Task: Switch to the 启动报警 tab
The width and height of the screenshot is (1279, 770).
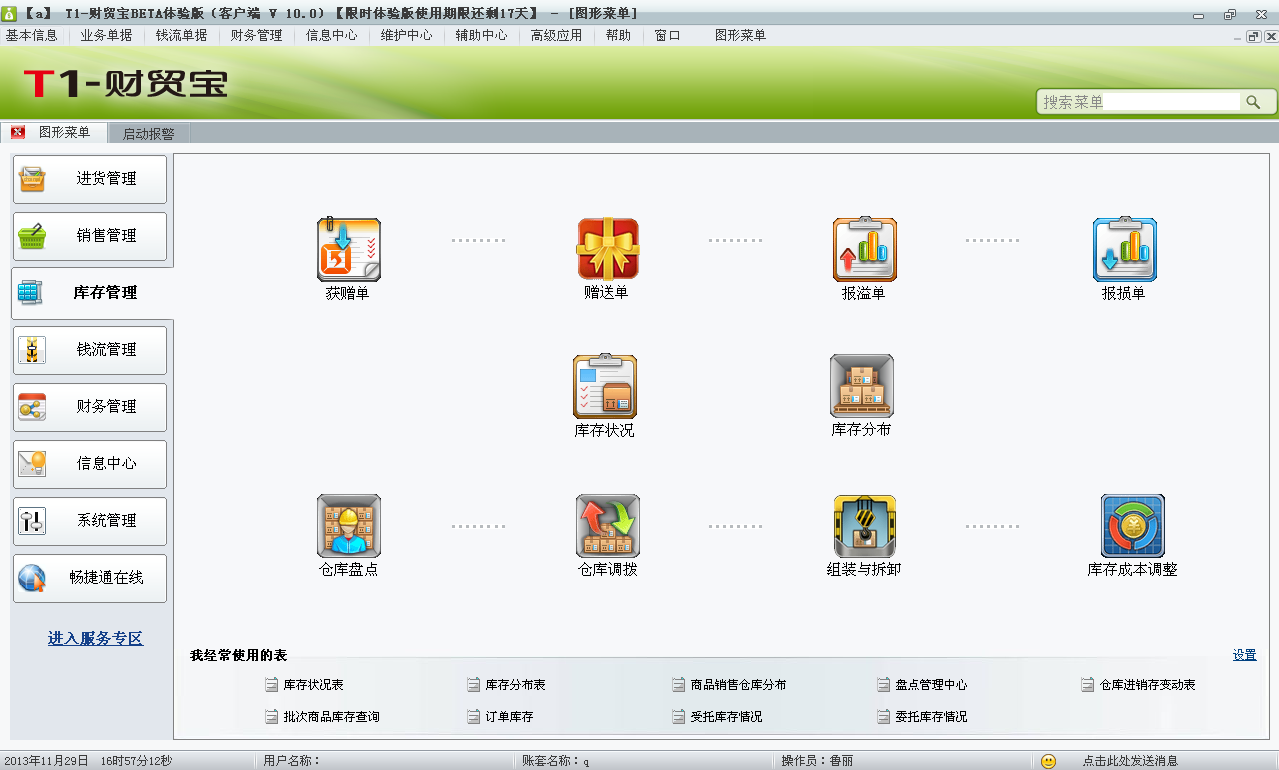Action: [148, 133]
